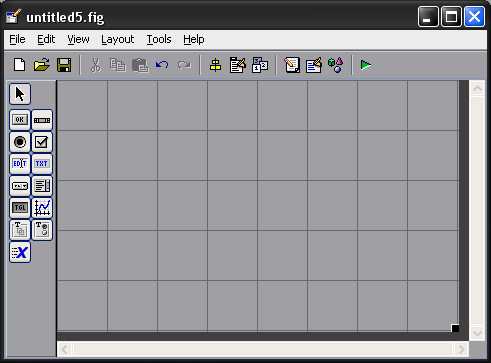Choose the Axes component
The image size is (491, 363).
(42, 208)
